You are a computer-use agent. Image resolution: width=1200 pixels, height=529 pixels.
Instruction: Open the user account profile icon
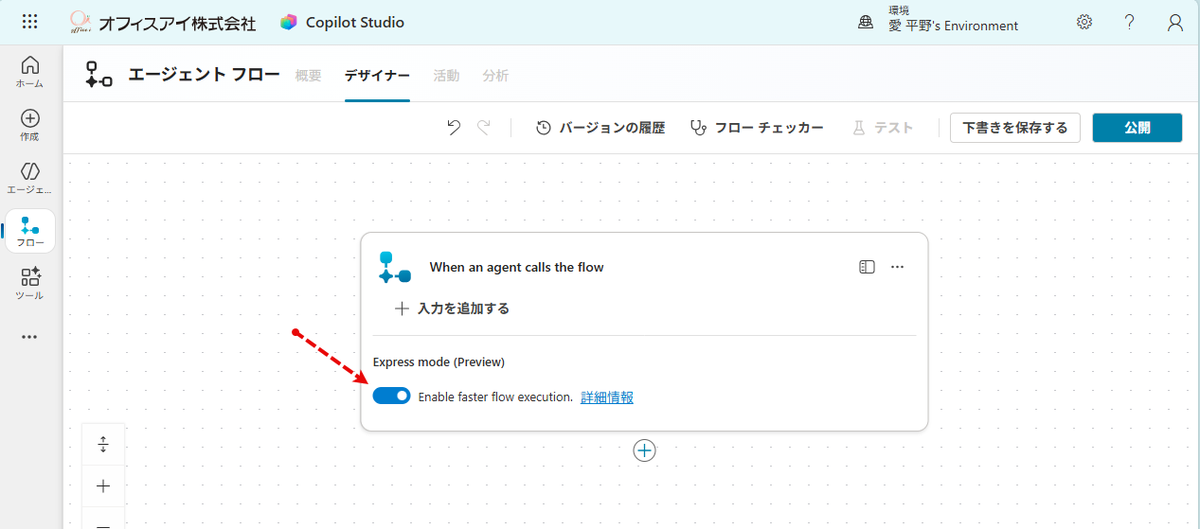pos(1175,22)
